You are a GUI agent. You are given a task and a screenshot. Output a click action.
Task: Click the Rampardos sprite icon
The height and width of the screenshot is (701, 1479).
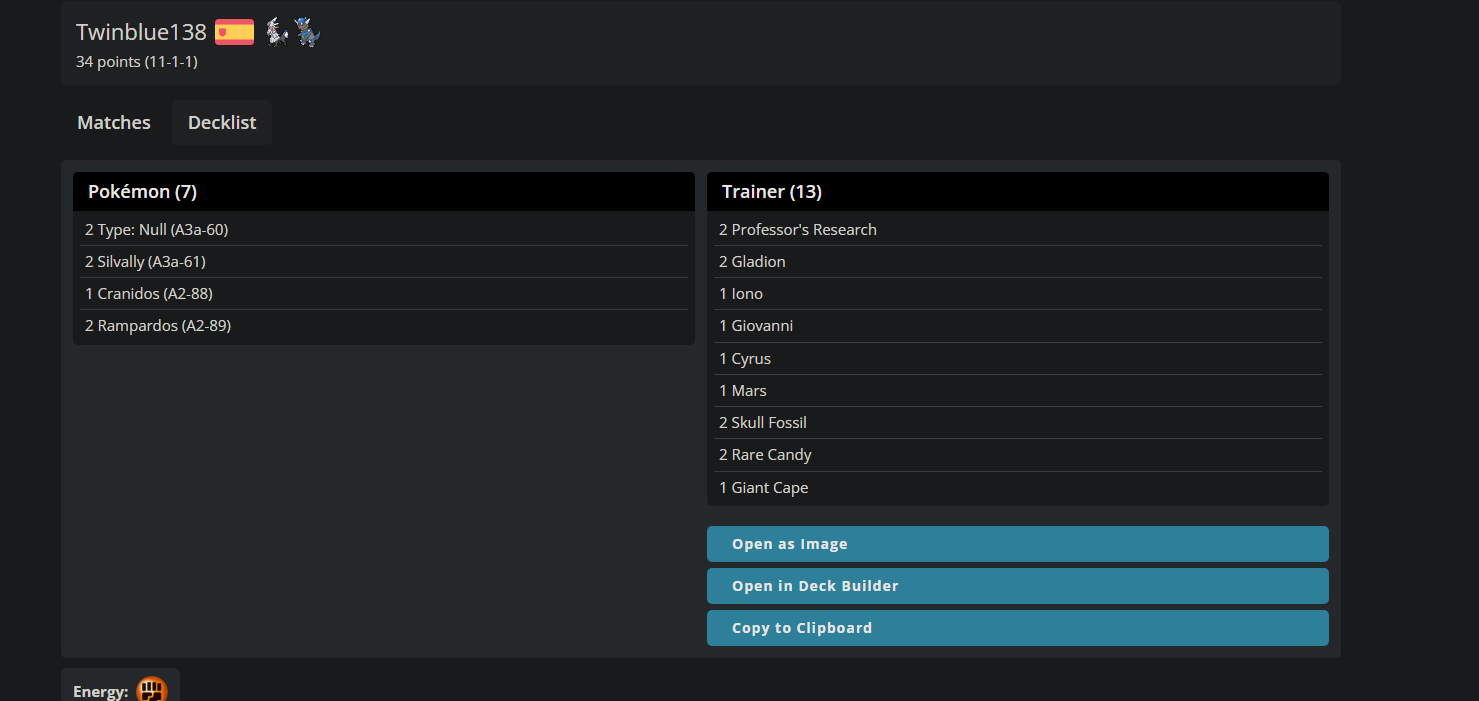click(x=308, y=32)
